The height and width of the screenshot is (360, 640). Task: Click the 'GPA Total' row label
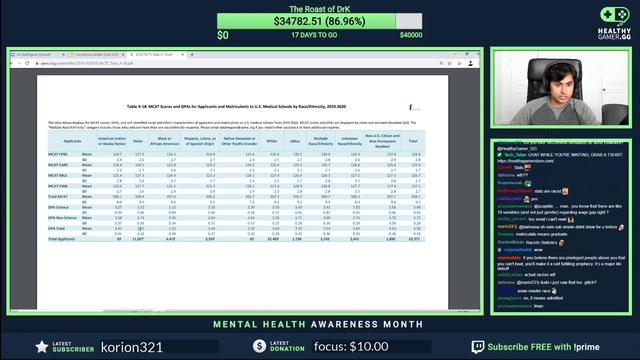pyautogui.click(x=56, y=229)
